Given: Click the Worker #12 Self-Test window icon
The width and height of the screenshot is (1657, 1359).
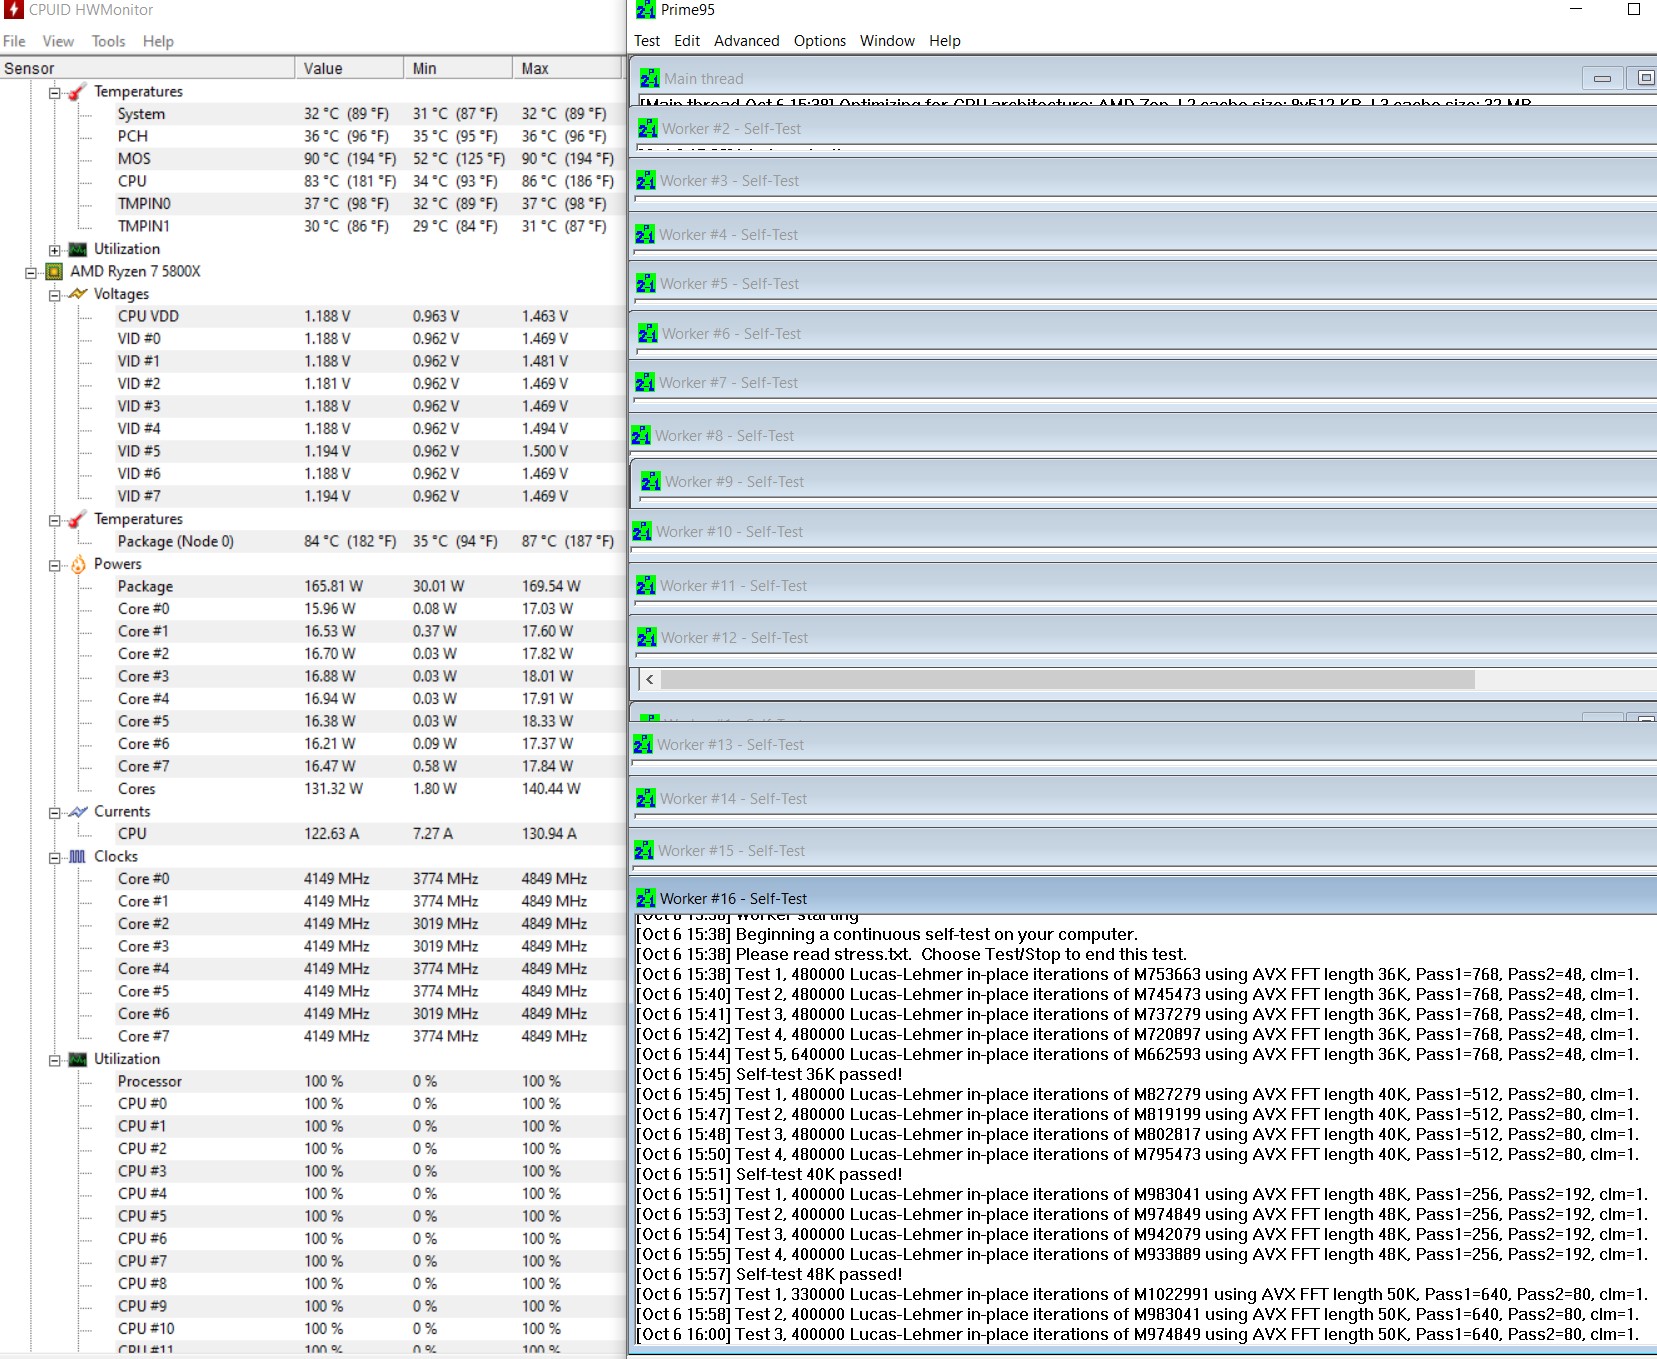Looking at the screenshot, I should pyautogui.click(x=647, y=638).
